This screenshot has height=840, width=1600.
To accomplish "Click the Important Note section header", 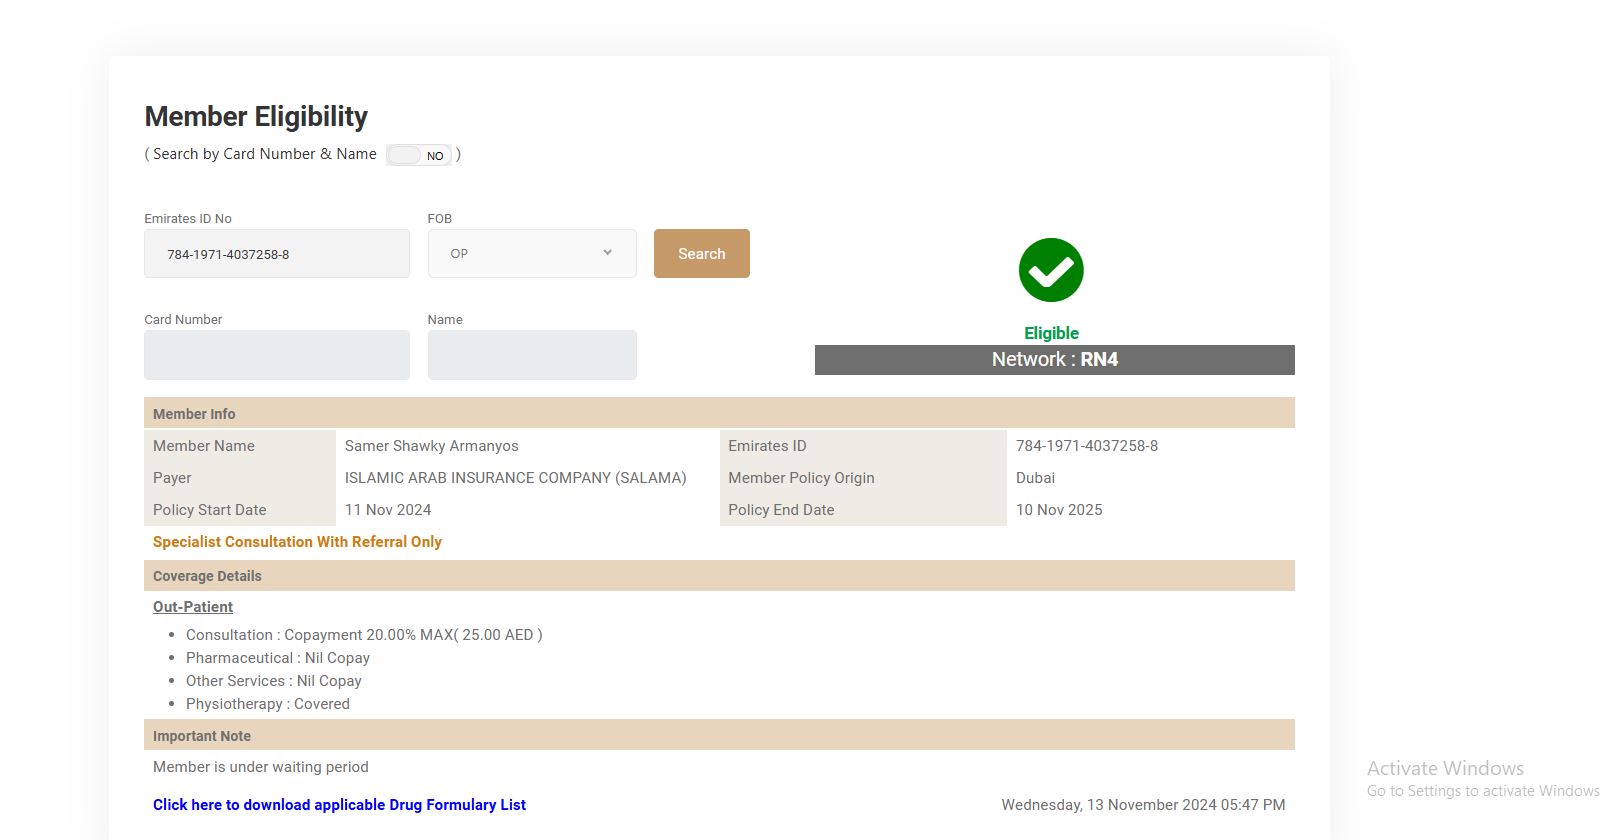I will point(719,735).
